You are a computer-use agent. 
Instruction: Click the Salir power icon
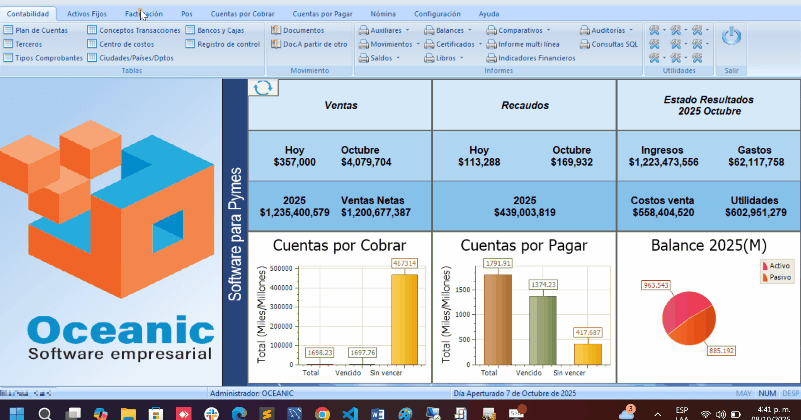tap(731, 37)
